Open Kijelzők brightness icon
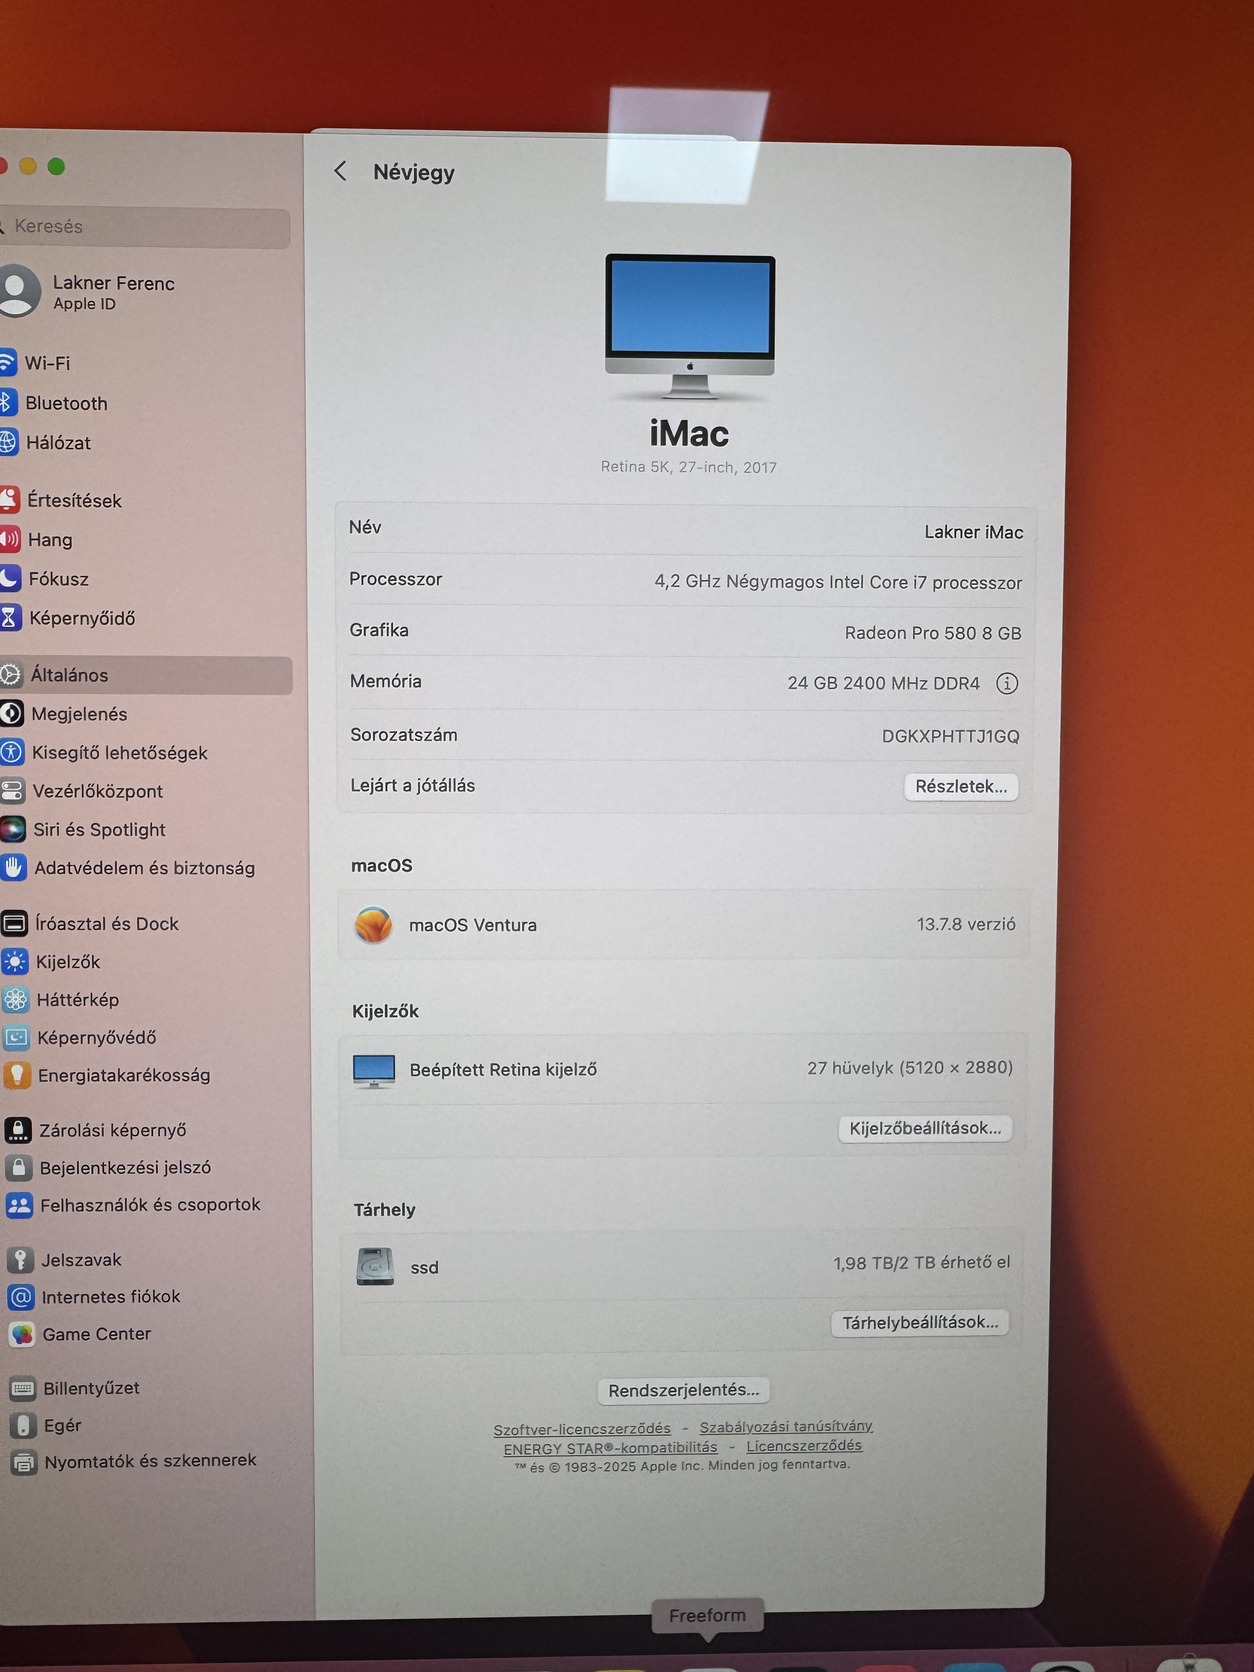Image resolution: width=1254 pixels, height=1672 pixels. click(x=15, y=961)
